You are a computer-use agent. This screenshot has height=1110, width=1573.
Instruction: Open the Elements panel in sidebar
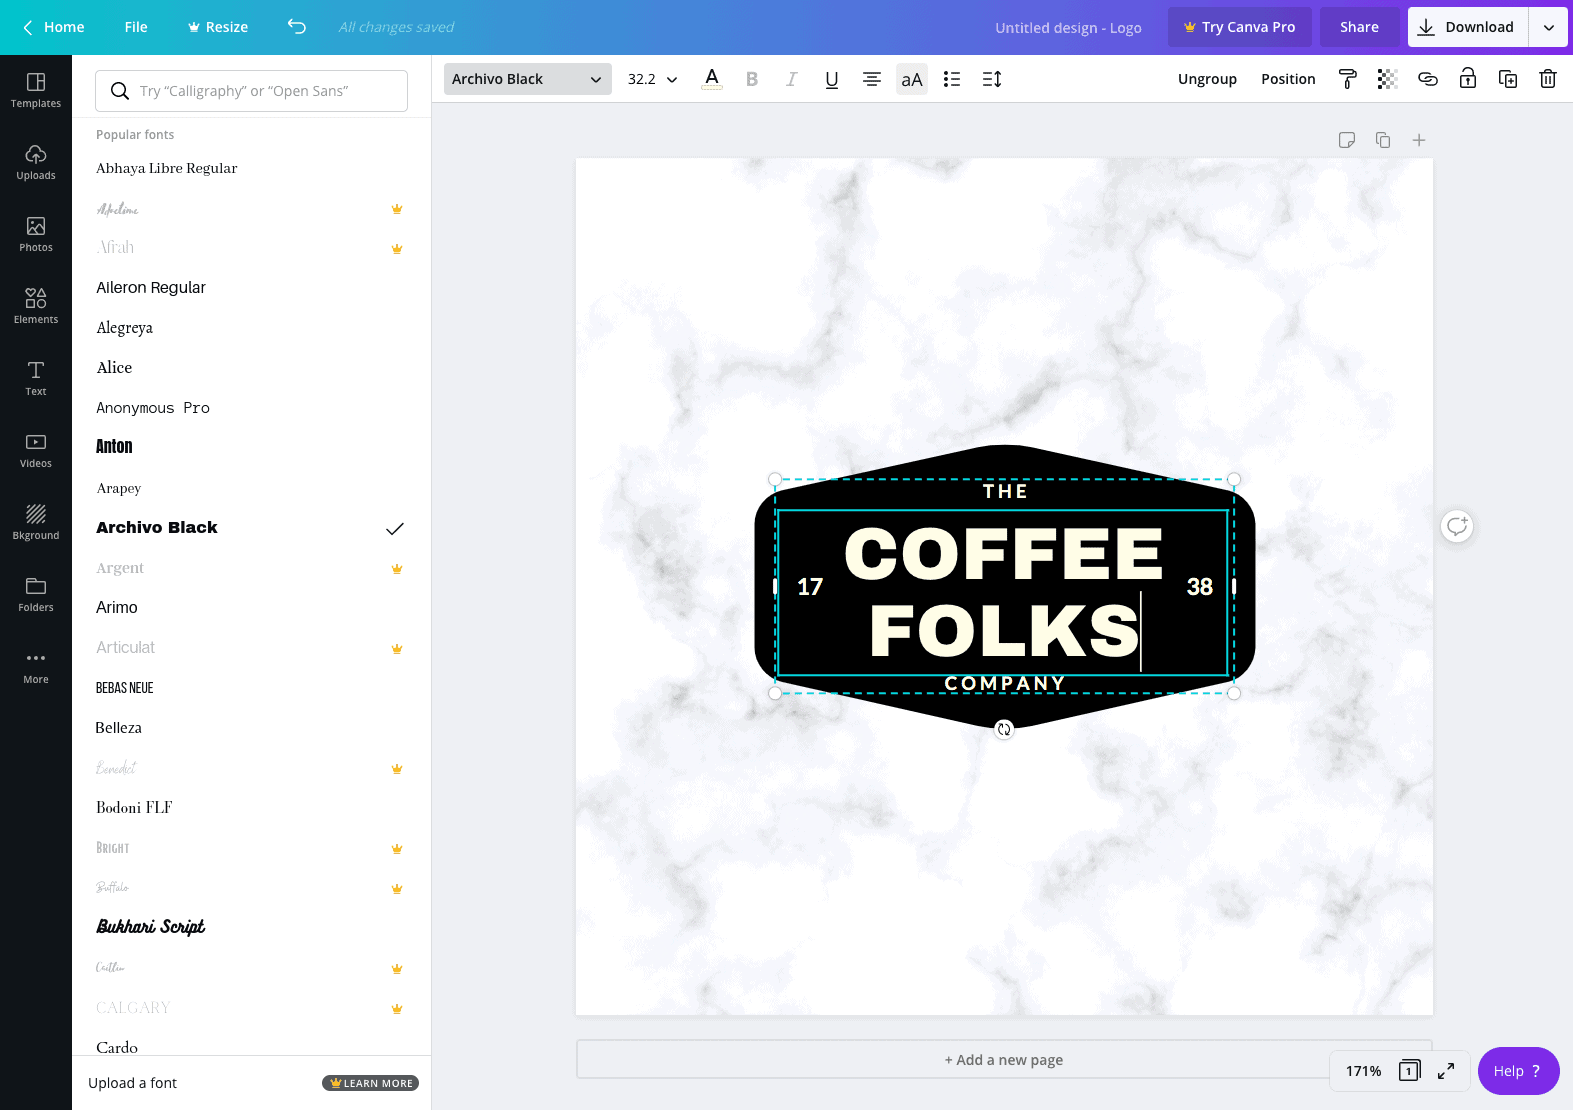coord(36,305)
